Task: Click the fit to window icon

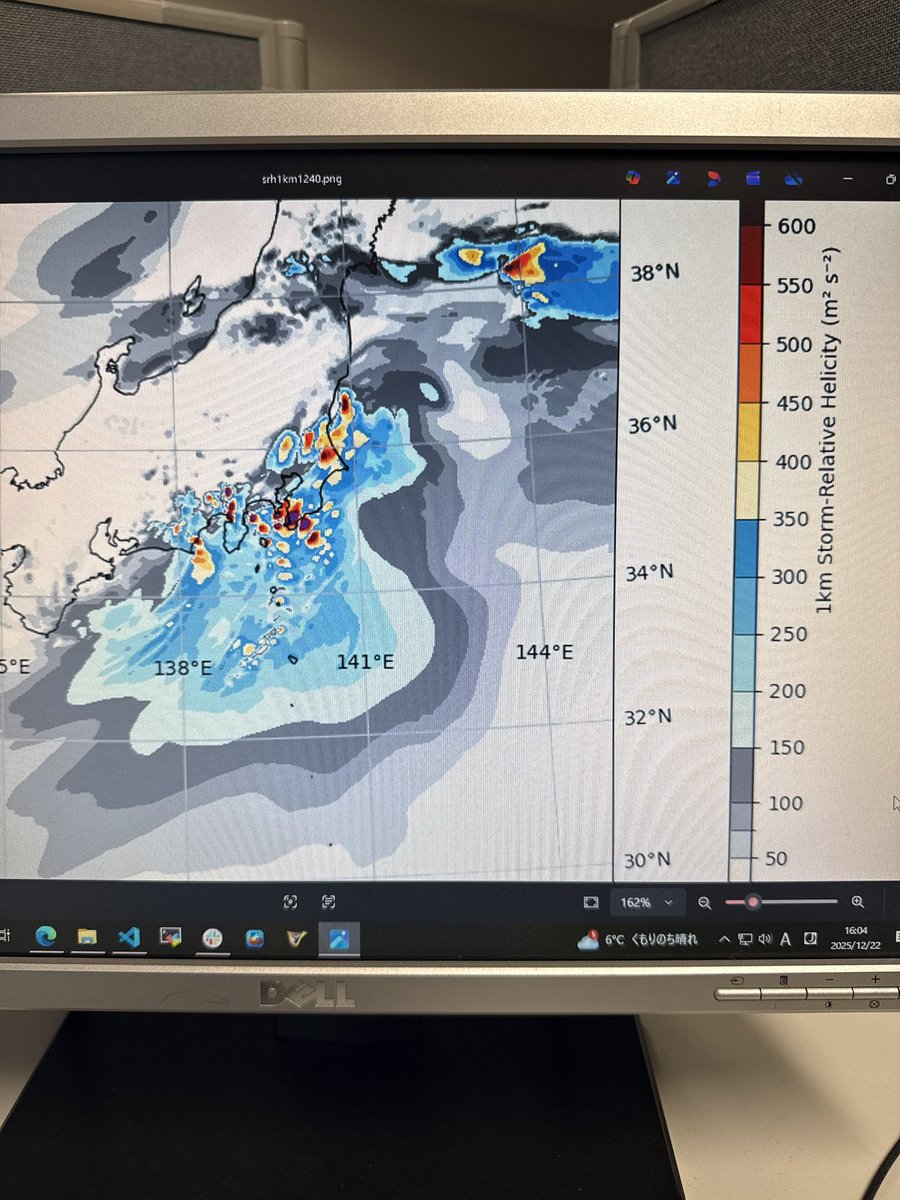Action: [591, 902]
